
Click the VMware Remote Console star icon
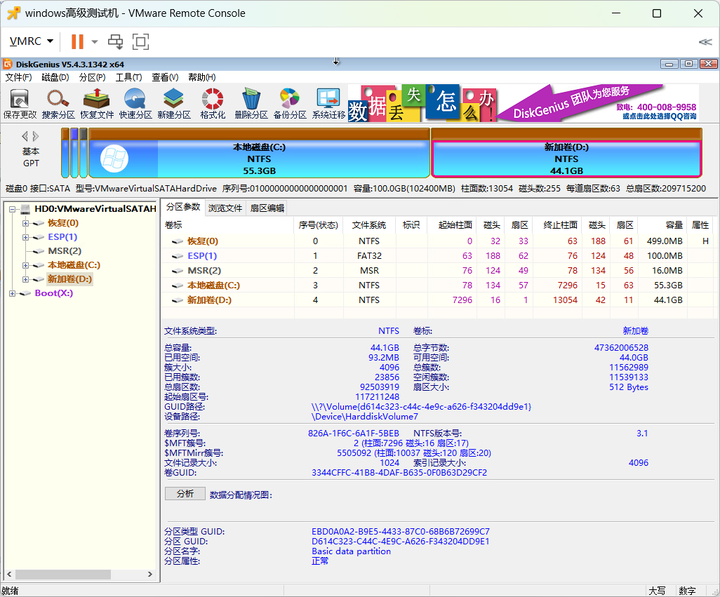14,13
